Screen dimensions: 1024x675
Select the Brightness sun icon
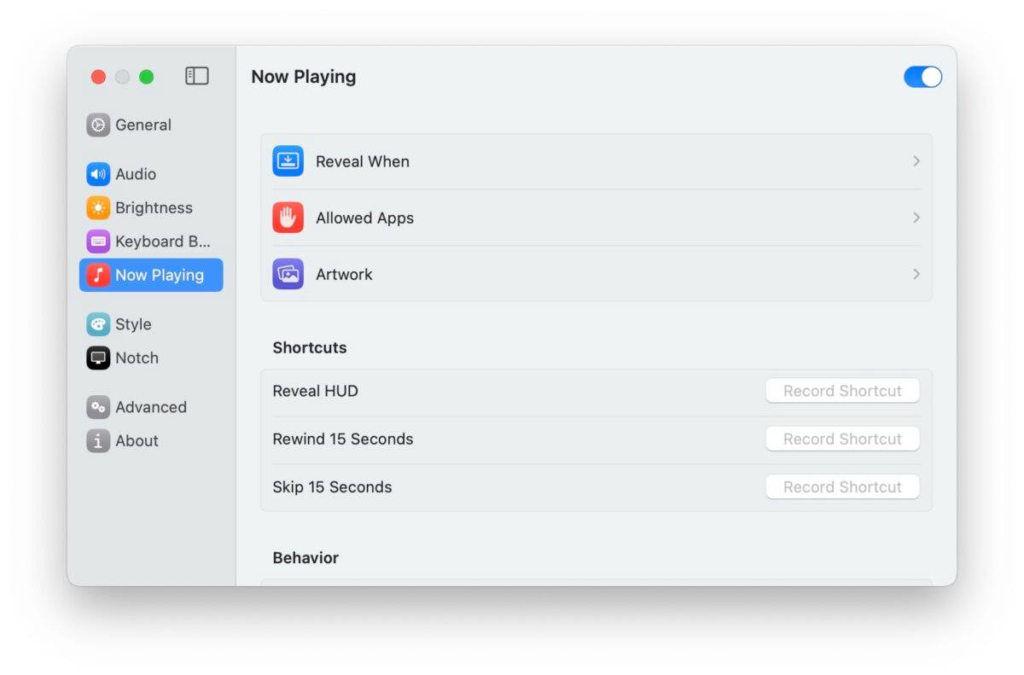tap(97, 207)
